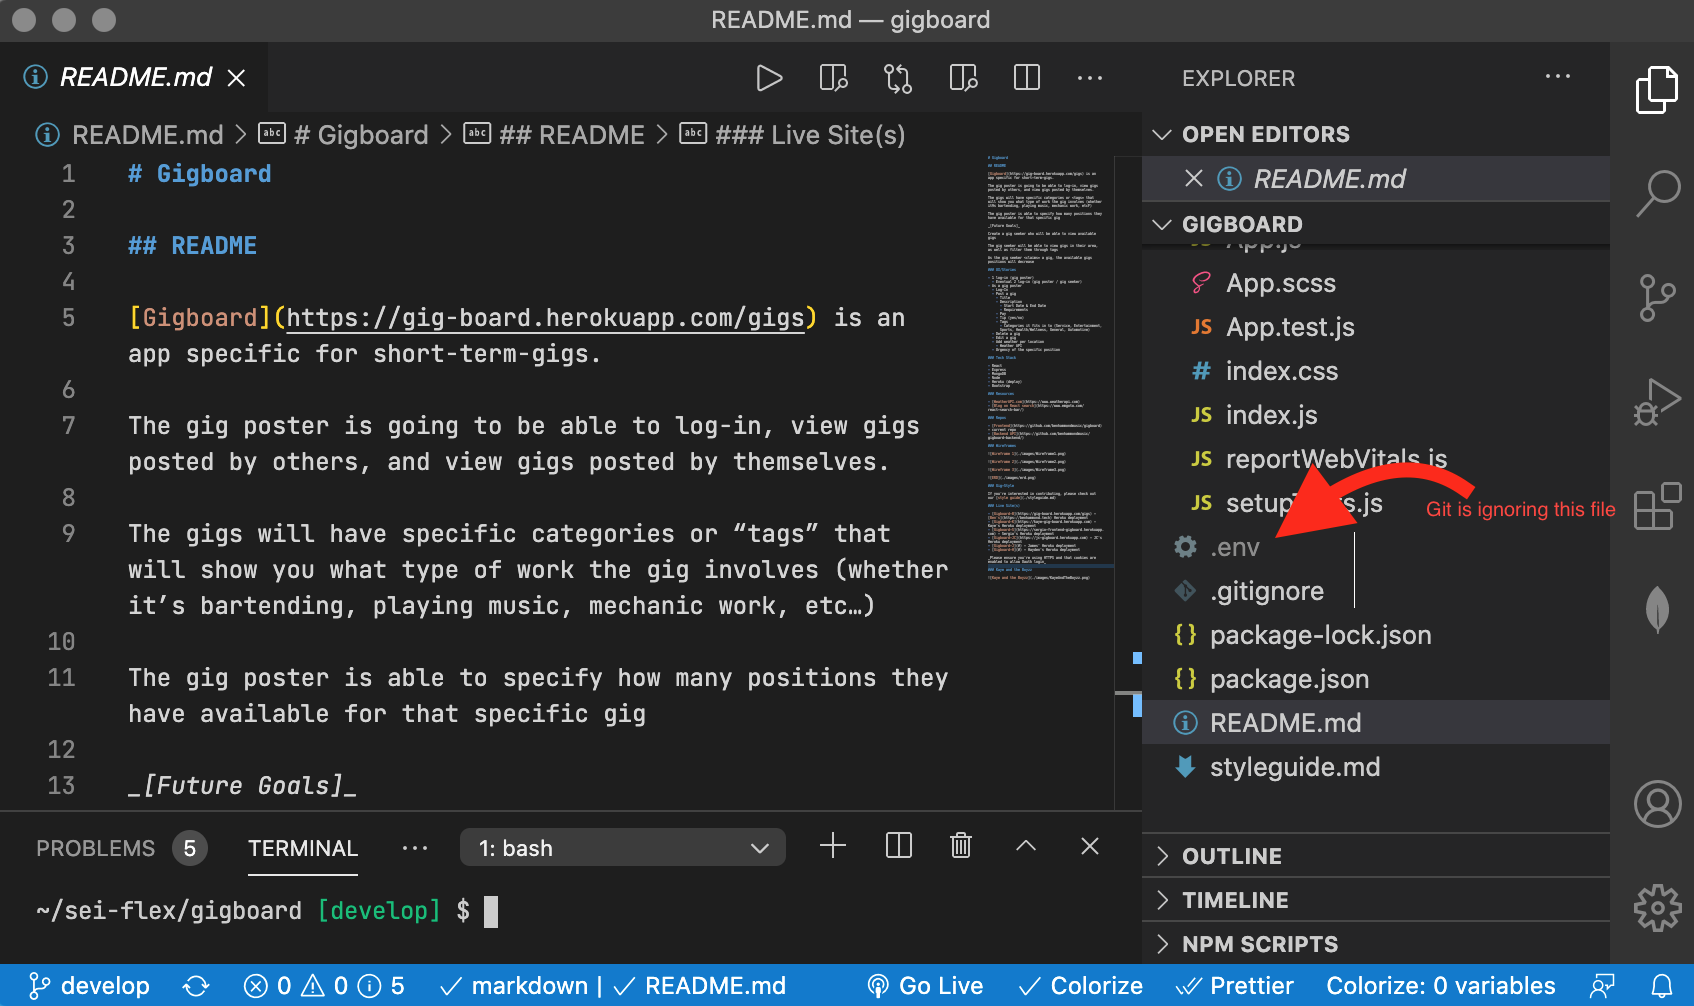Image resolution: width=1694 pixels, height=1006 pixels.
Task: Open changes source control compare icon
Action: click(x=898, y=78)
